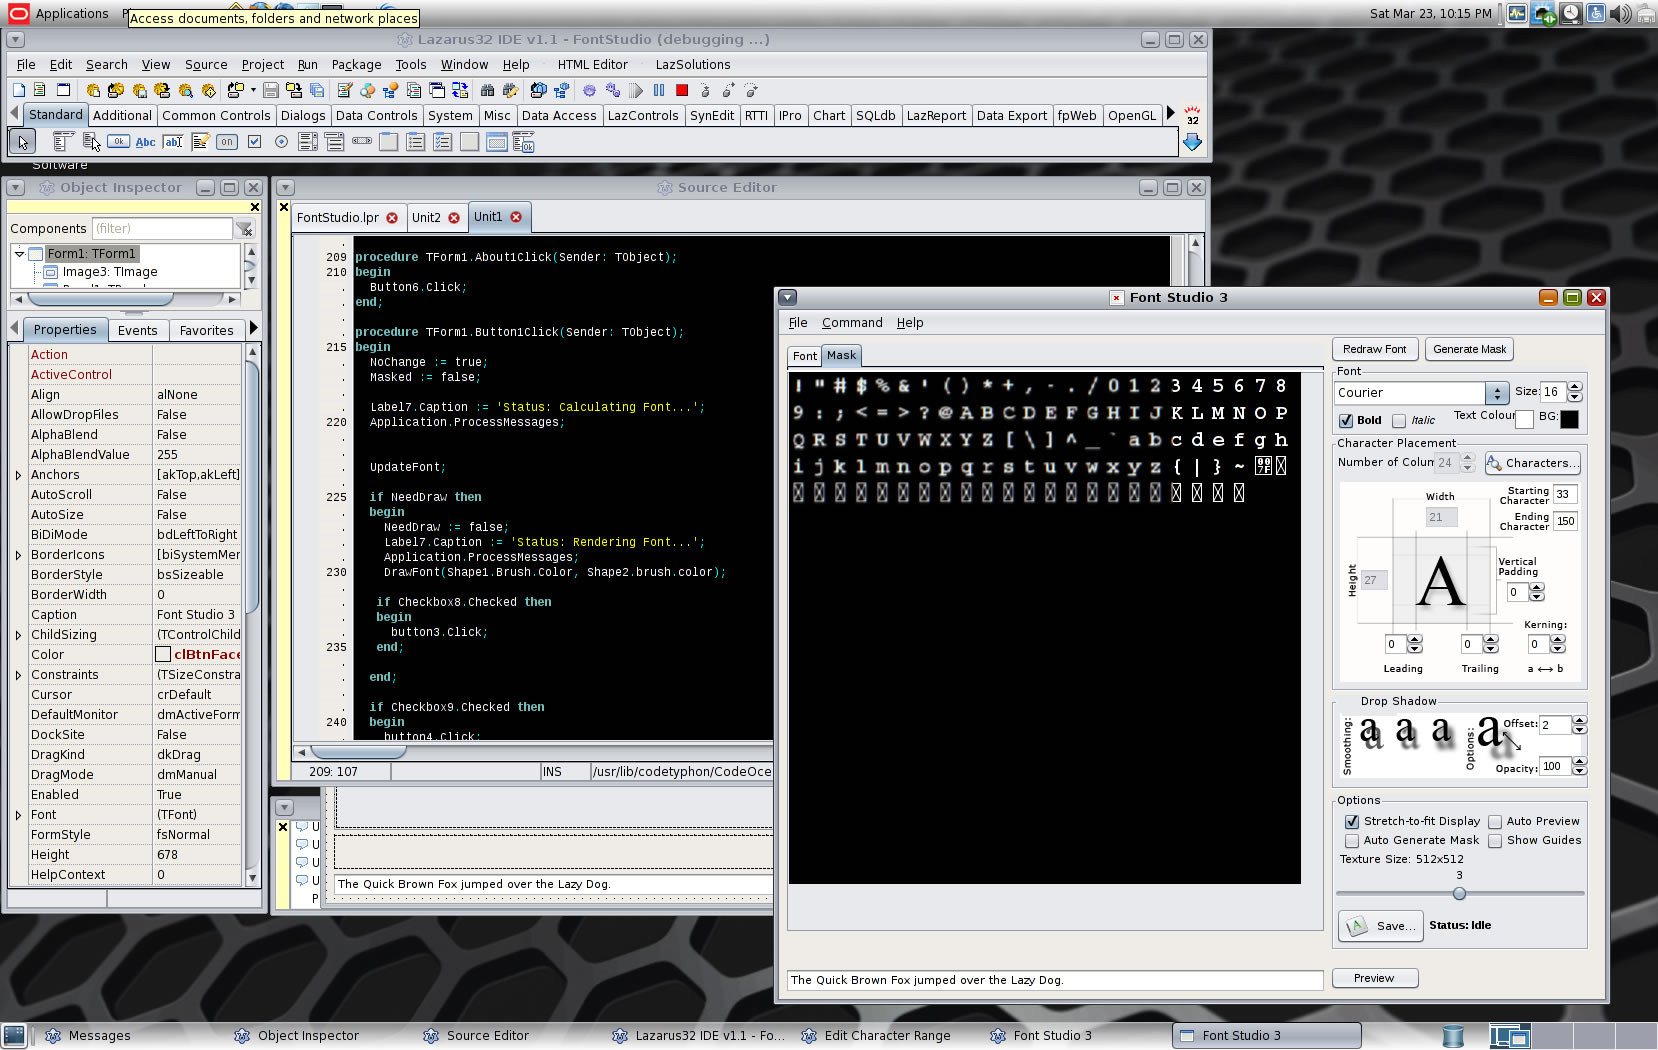Open the Characters... dialog button
This screenshot has width=1658, height=1050.
tap(1532, 463)
